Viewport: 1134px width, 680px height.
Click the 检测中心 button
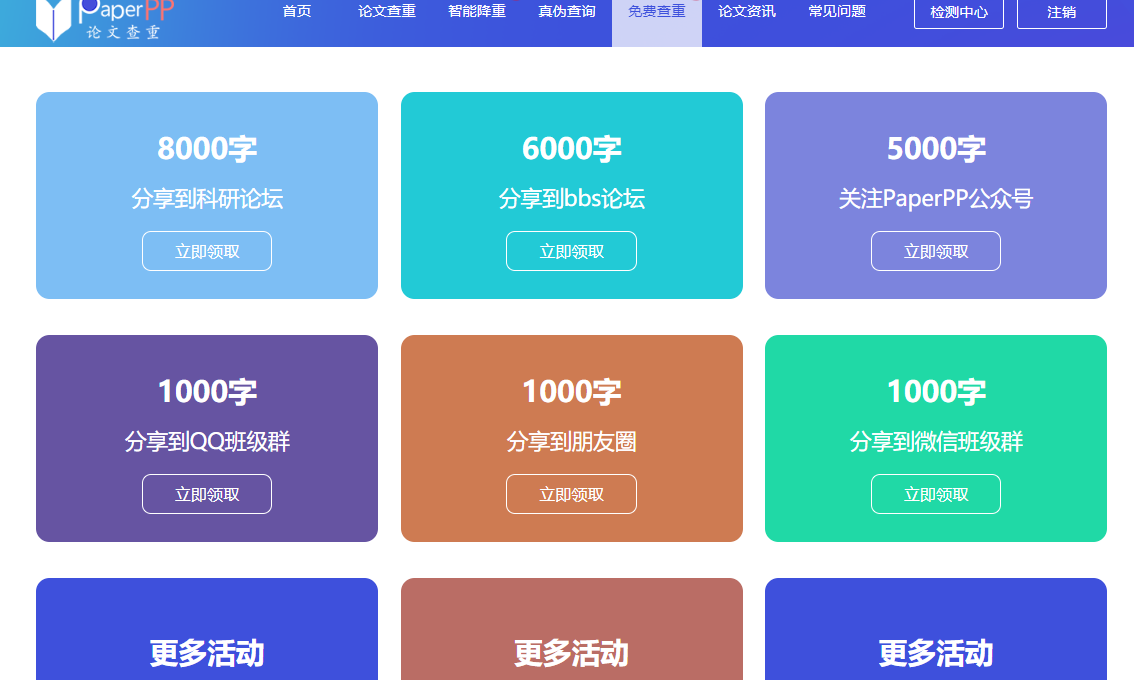pos(959,12)
